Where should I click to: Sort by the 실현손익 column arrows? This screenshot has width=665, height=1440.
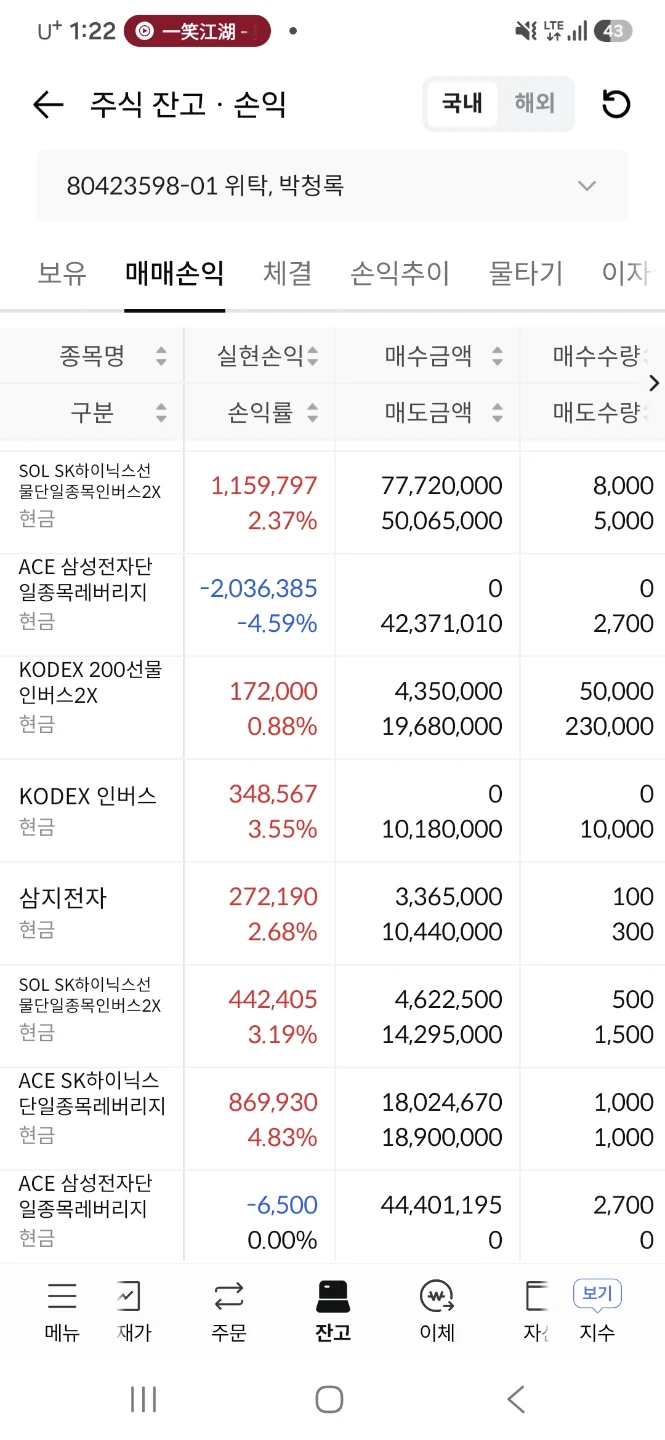[x=312, y=356]
